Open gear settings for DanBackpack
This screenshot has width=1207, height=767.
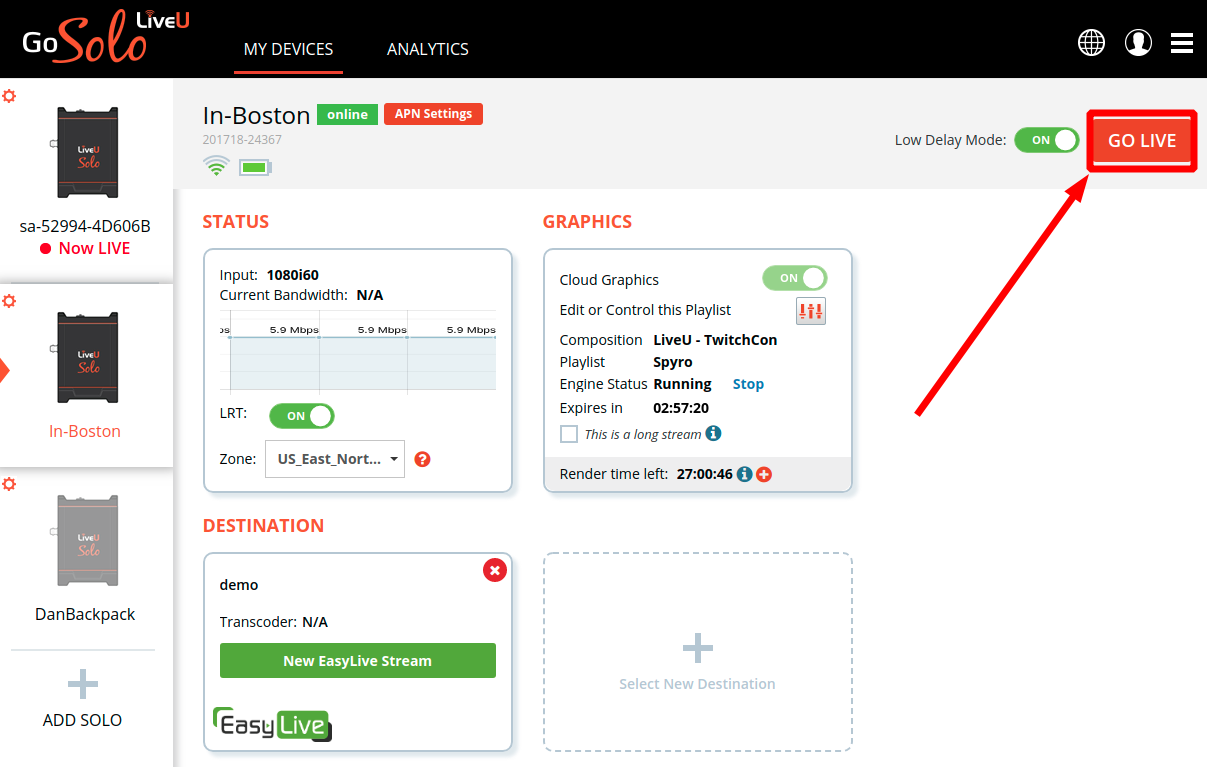(x=9, y=484)
